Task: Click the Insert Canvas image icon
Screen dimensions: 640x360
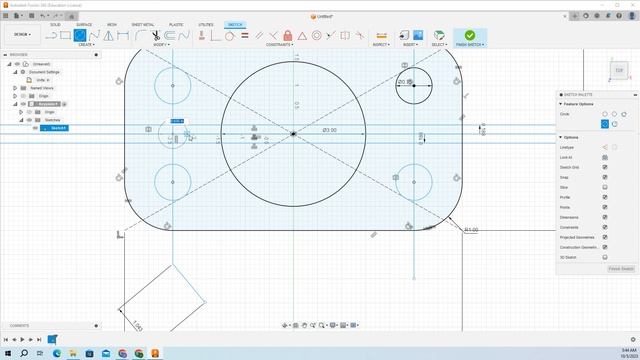Action: [x=418, y=35]
